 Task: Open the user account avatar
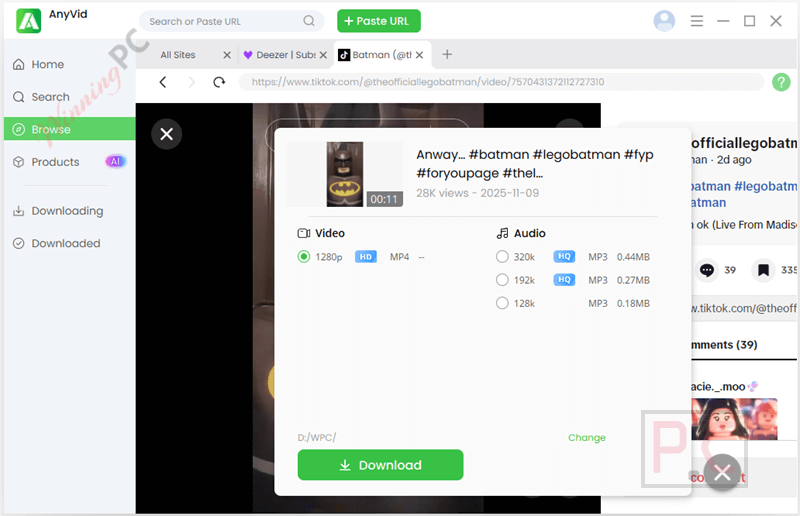coord(664,21)
